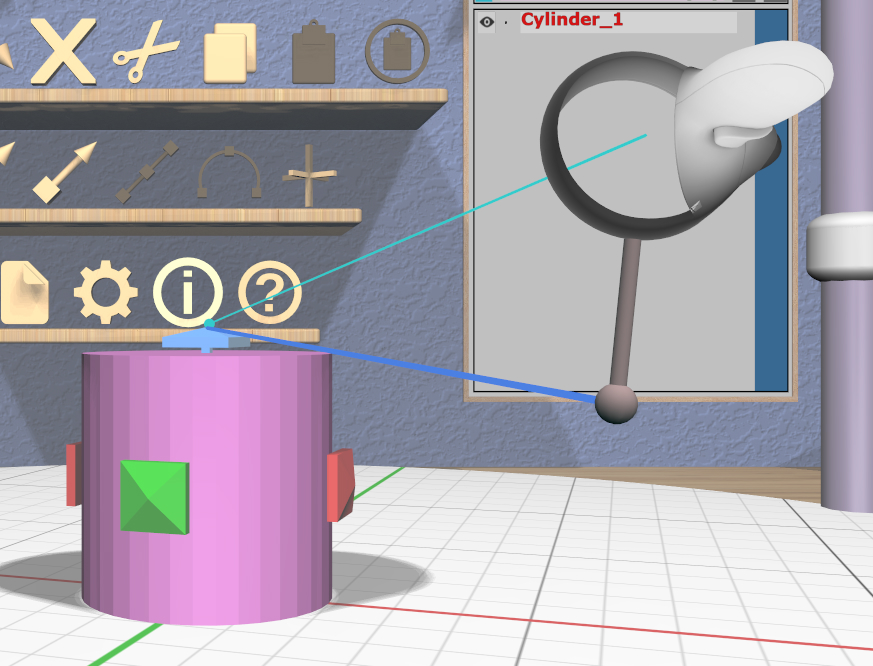The image size is (873, 666).
Task: Open the Info circle icon
Action: tap(187, 292)
